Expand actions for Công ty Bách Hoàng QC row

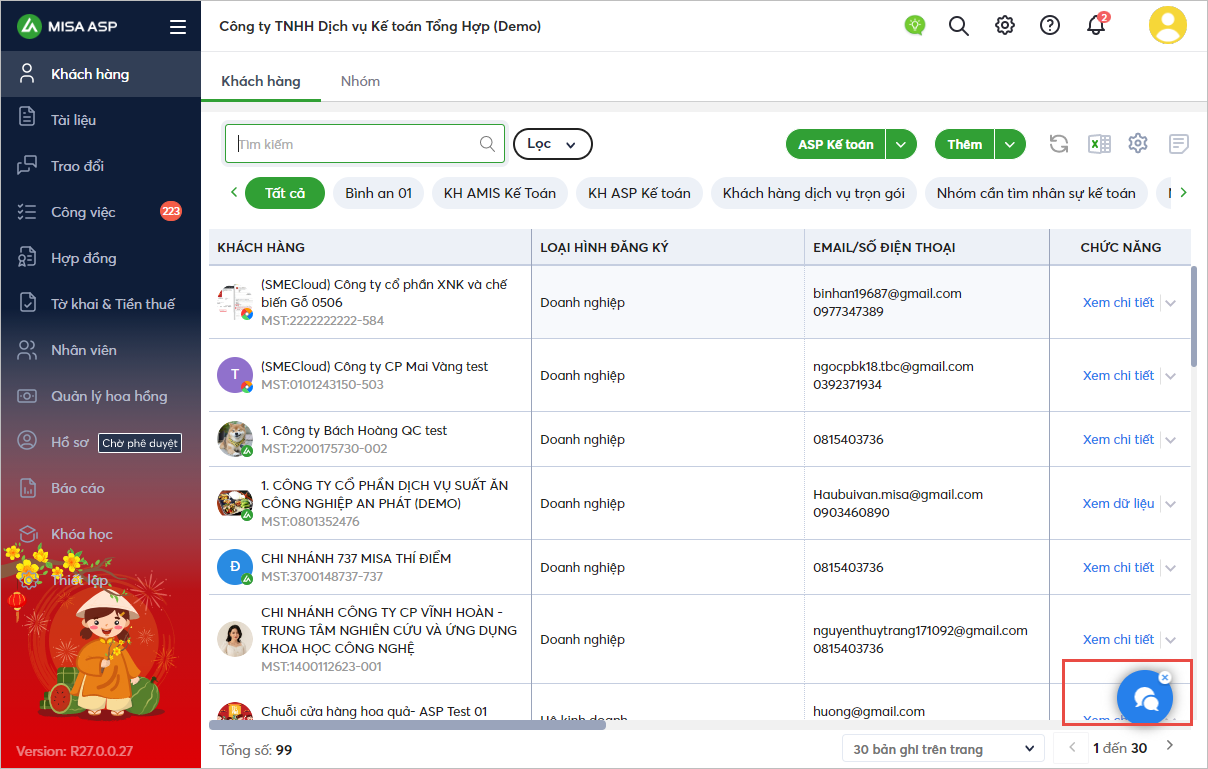1171,440
